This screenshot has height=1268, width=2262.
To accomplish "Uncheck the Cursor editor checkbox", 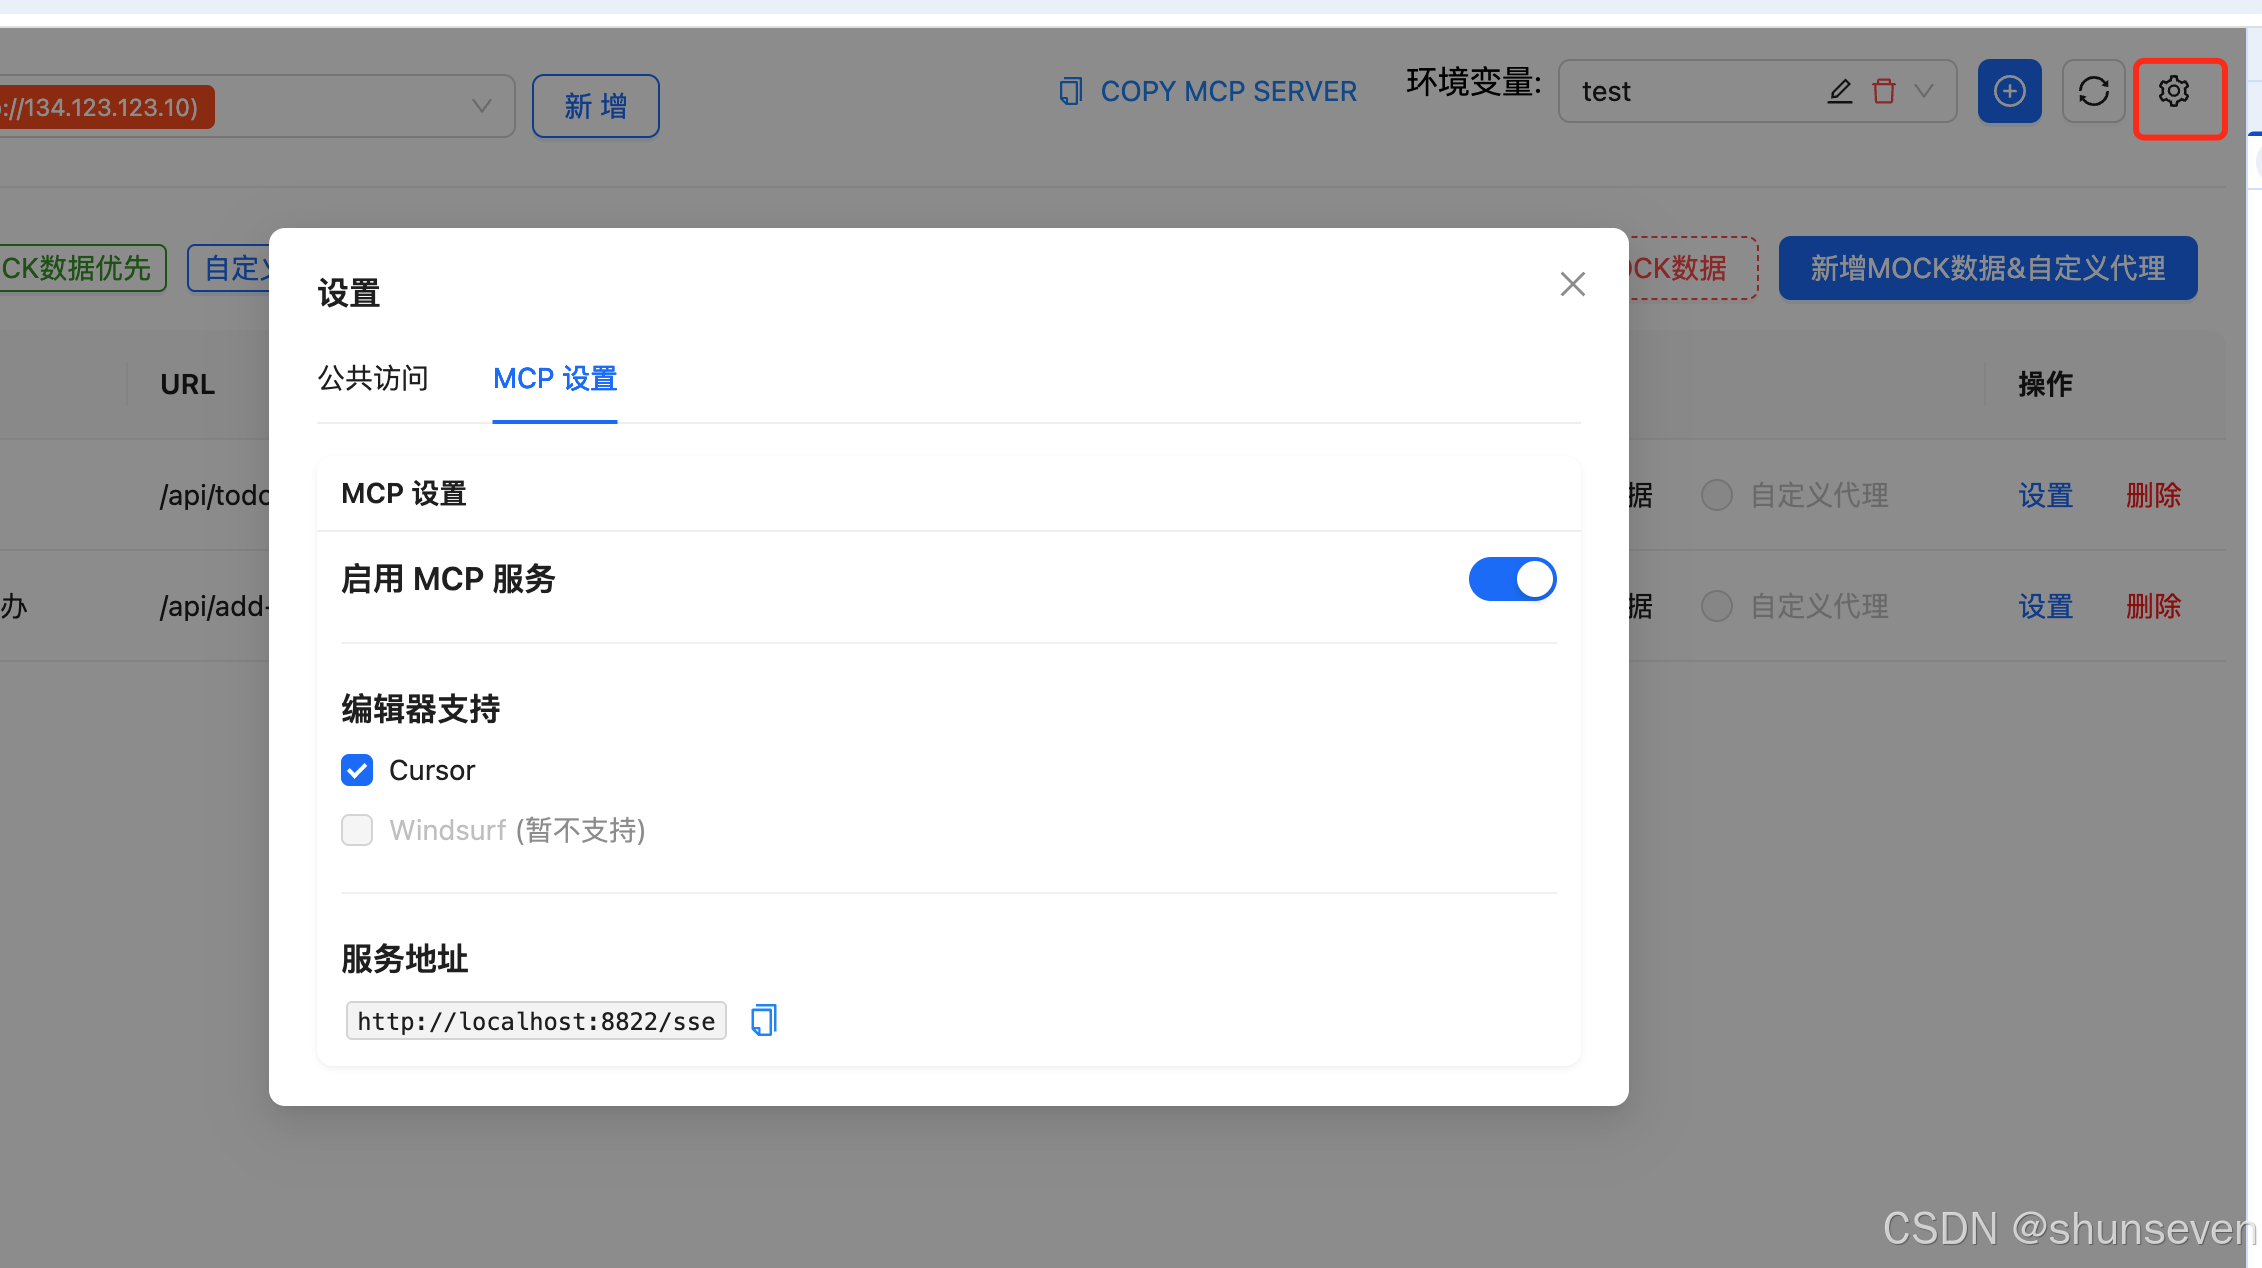I will (356, 770).
